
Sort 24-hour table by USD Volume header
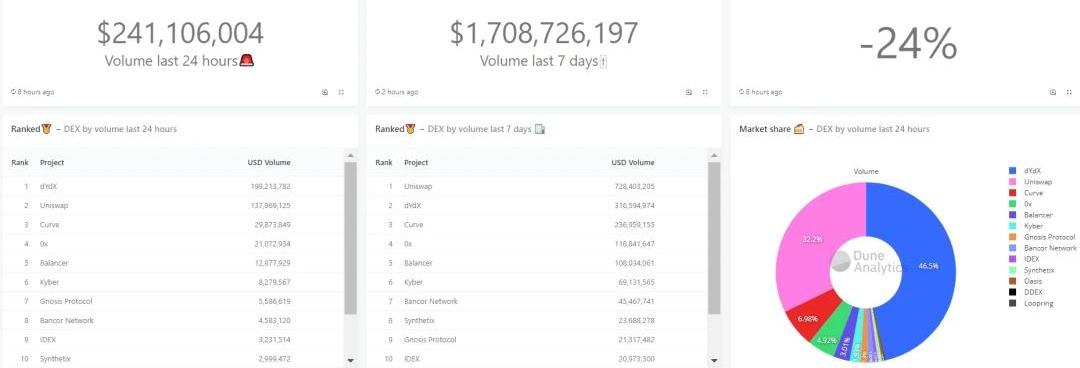(x=269, y=163)
